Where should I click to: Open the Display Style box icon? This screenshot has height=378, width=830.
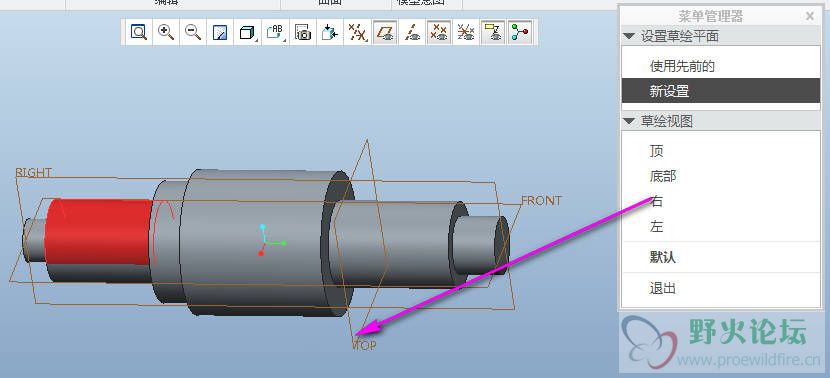click(x=247, y=33)
